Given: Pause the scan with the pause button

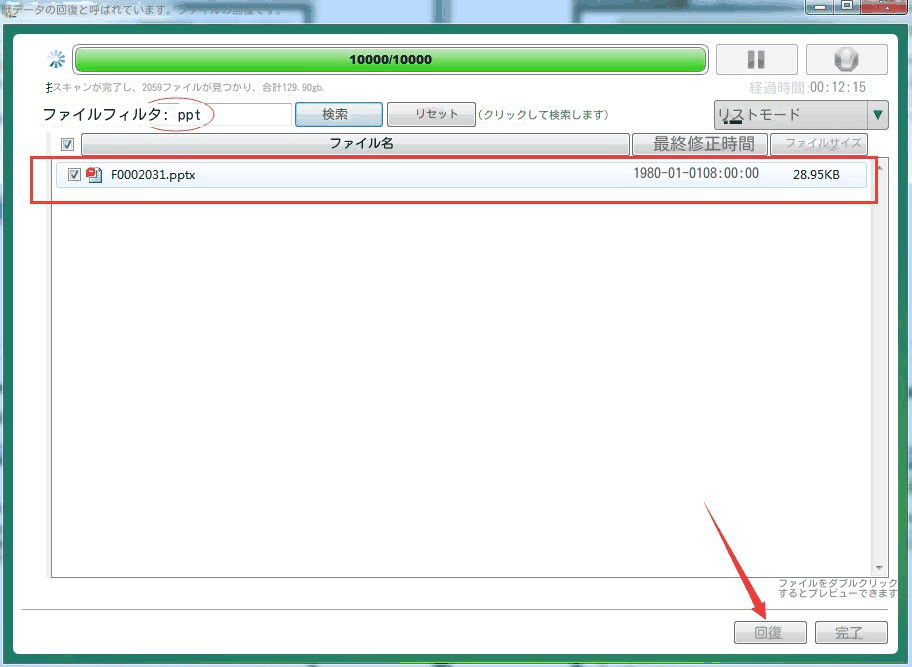Looking at the screenshot, I should click(756, 59).
